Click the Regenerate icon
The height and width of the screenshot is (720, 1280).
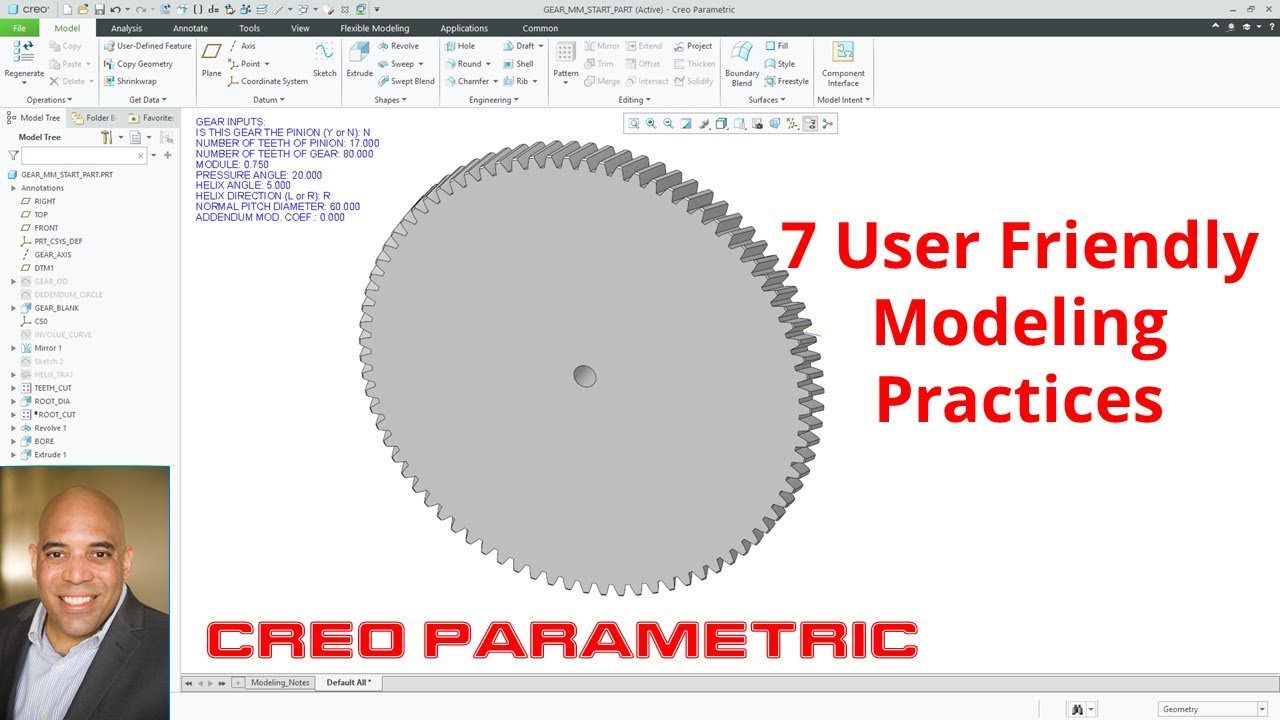pos(24,53)
